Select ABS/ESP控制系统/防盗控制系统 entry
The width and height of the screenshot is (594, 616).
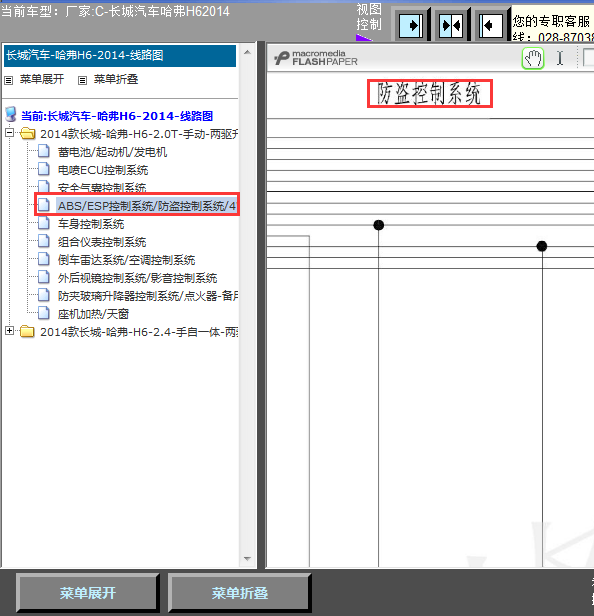tap(147, 206)
